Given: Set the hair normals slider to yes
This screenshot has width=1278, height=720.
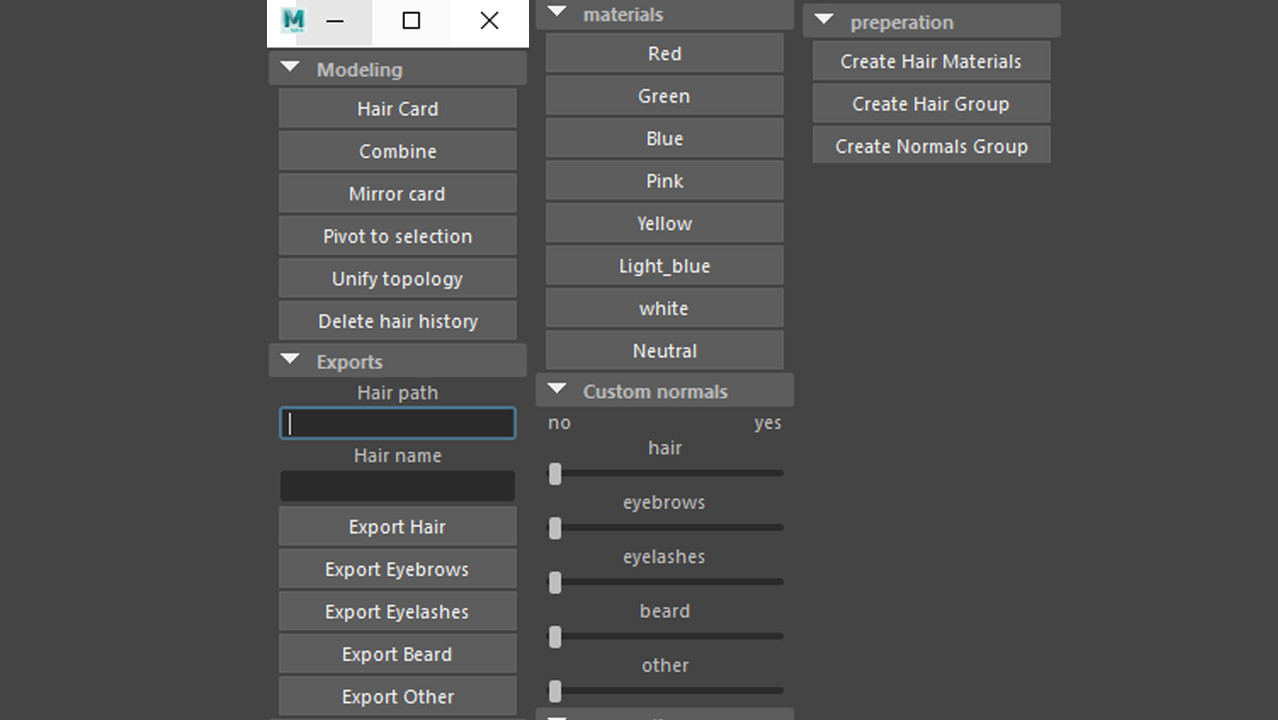Looking at the screenshot, I should [778, 474].
